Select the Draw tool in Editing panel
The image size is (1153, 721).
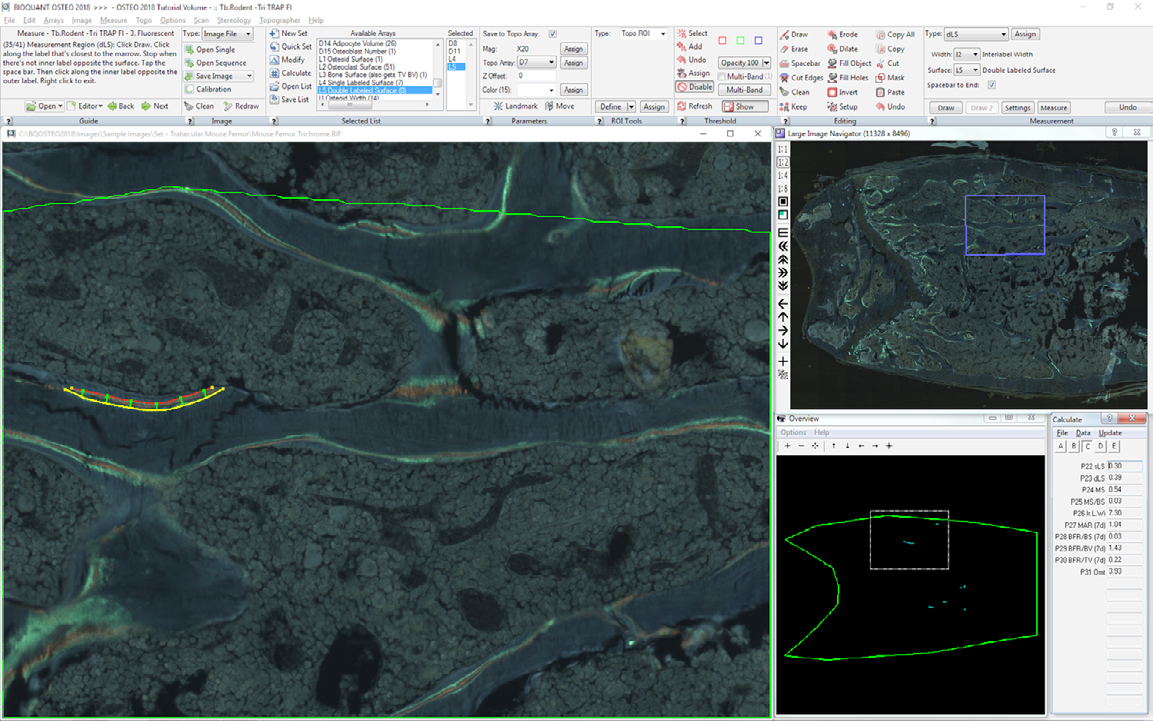tap(793, 35)
